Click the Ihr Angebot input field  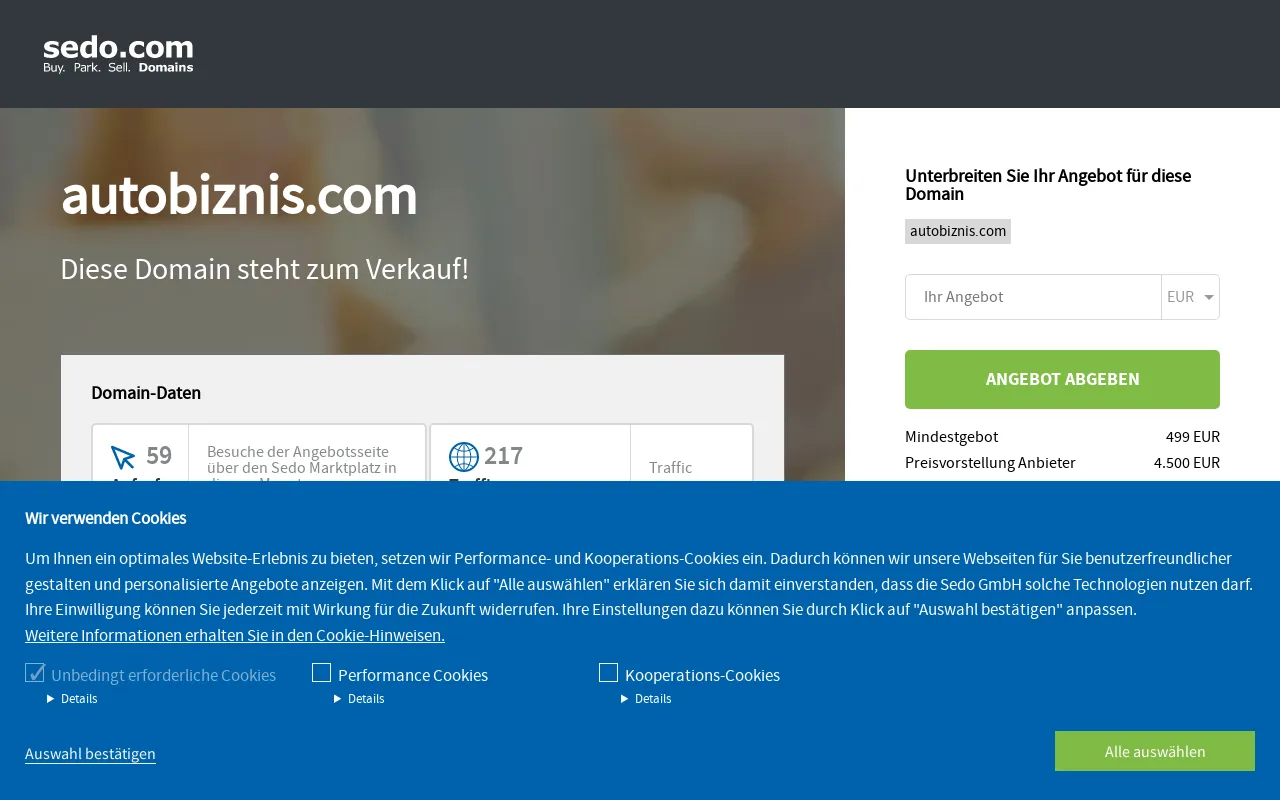click(x=1033, y=297)
